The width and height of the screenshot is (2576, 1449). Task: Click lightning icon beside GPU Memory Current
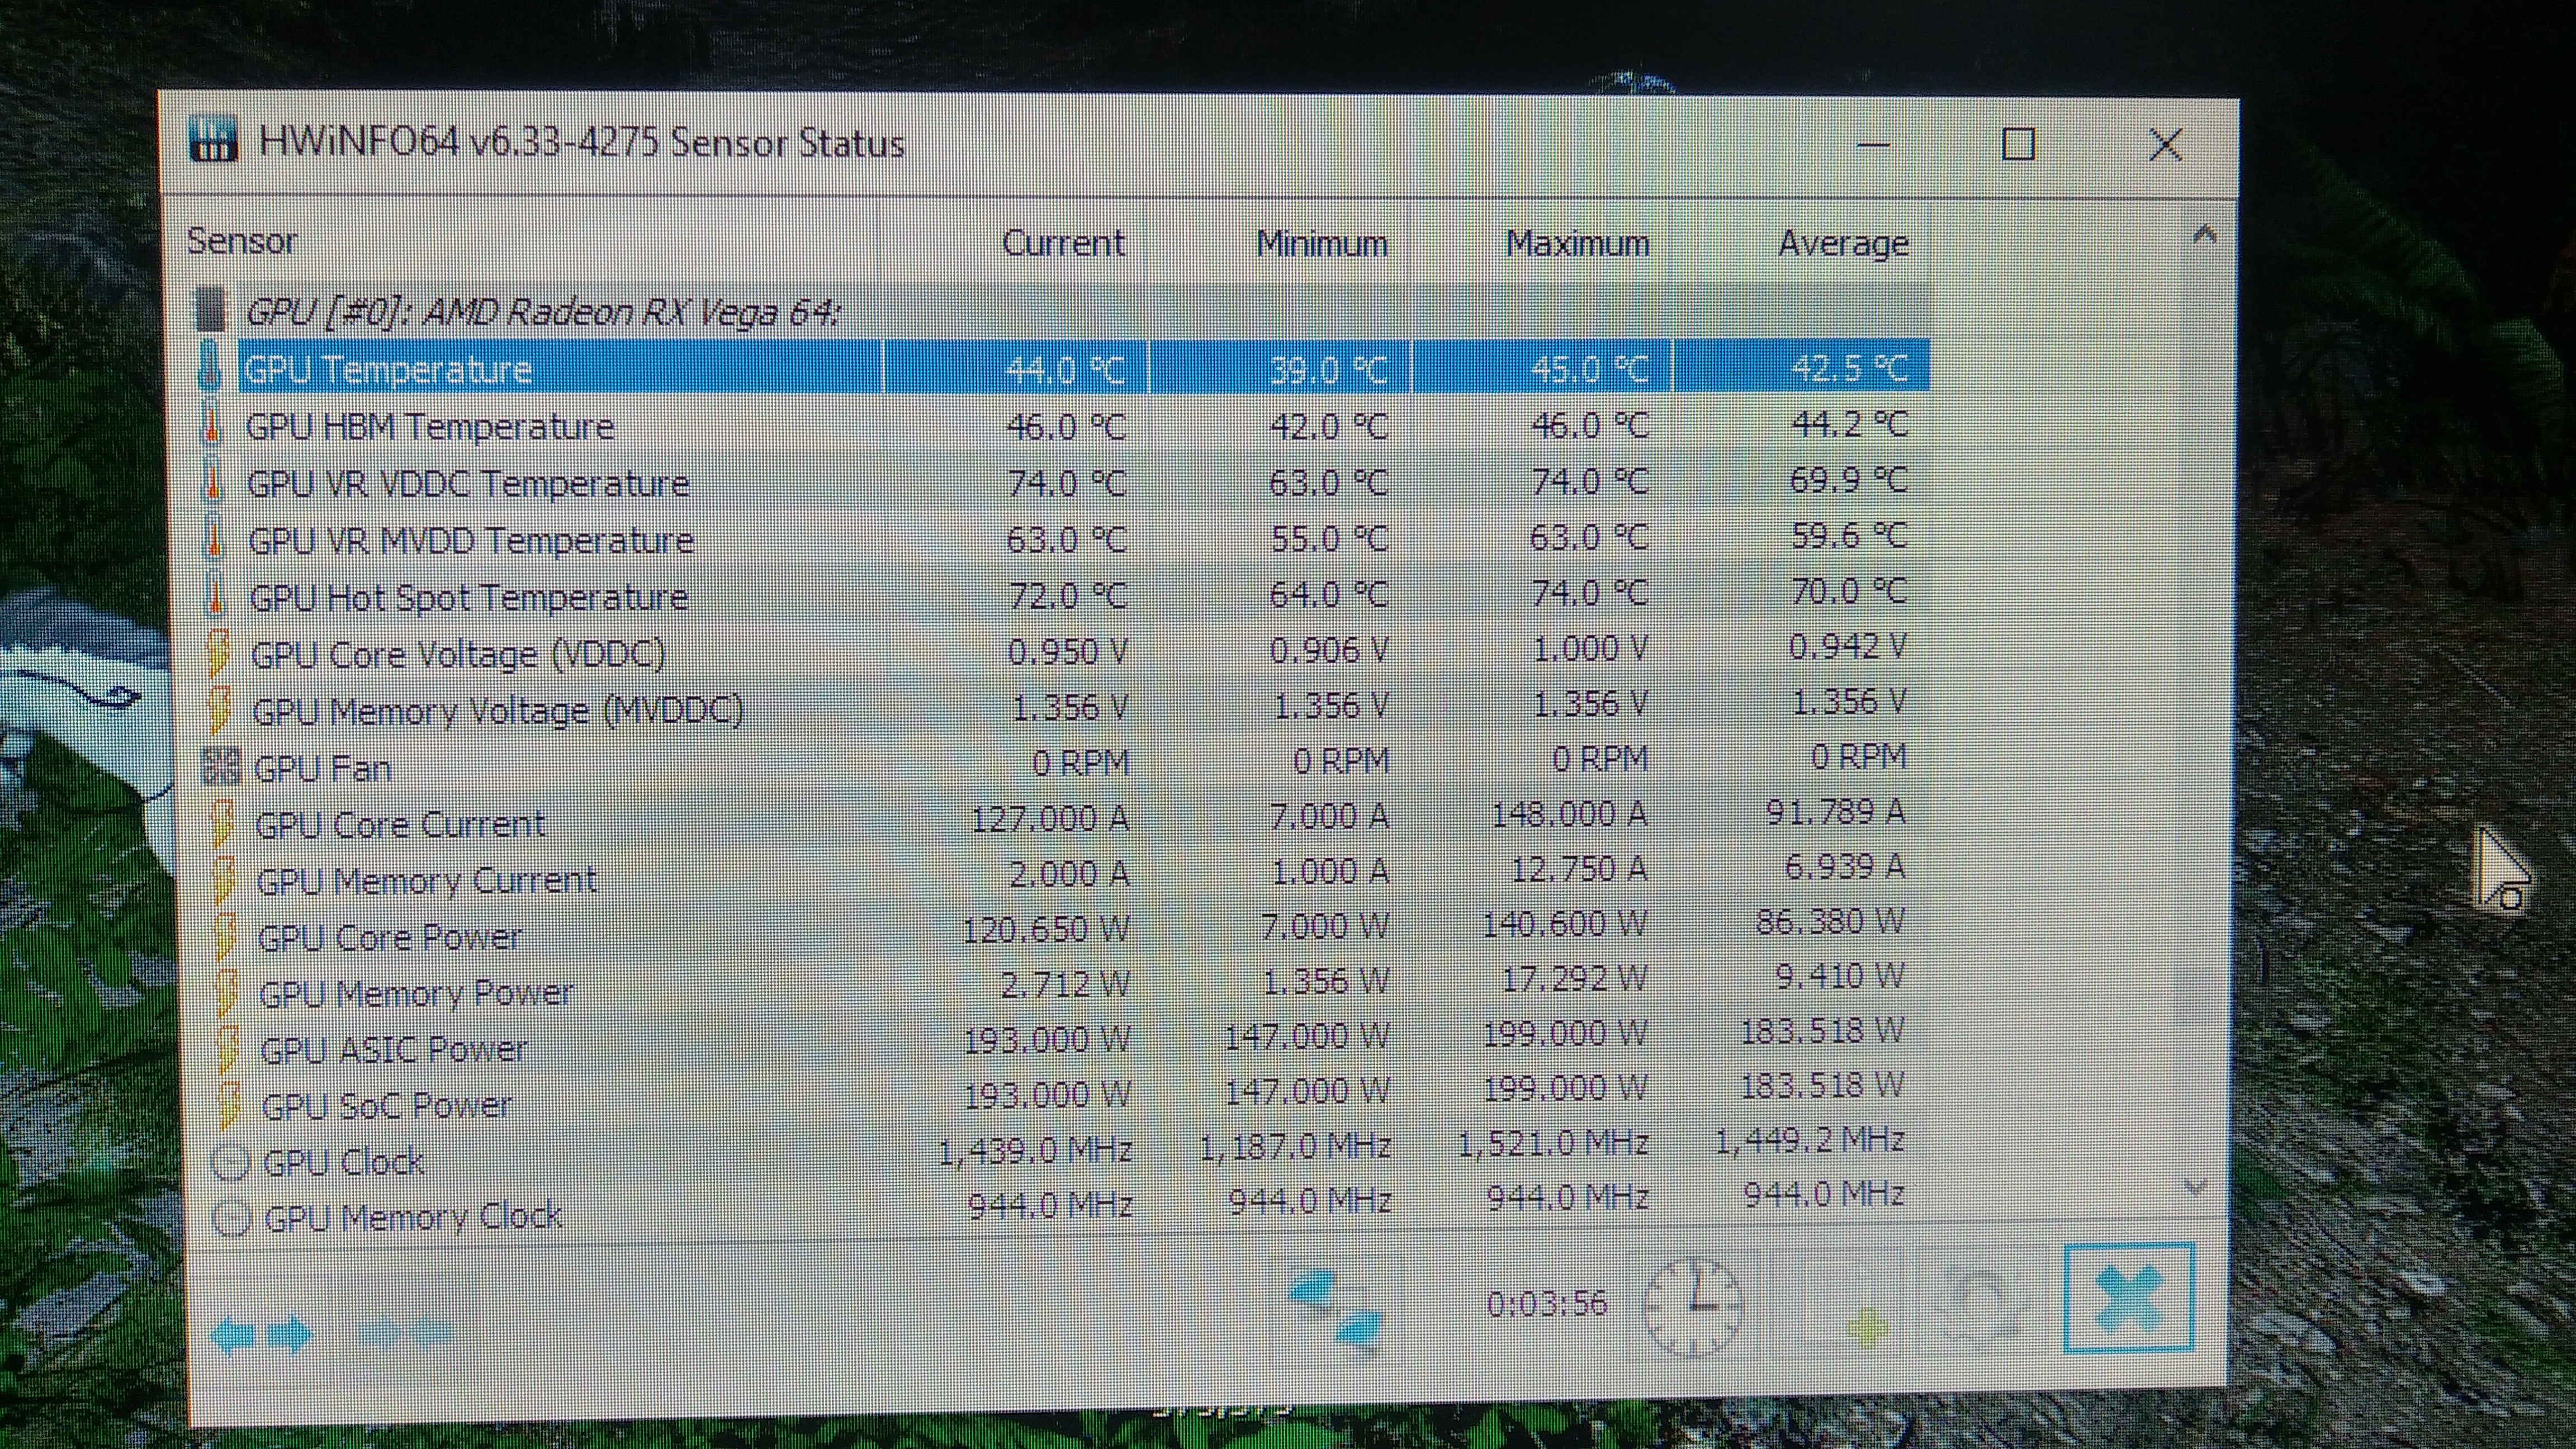[225, 880]
